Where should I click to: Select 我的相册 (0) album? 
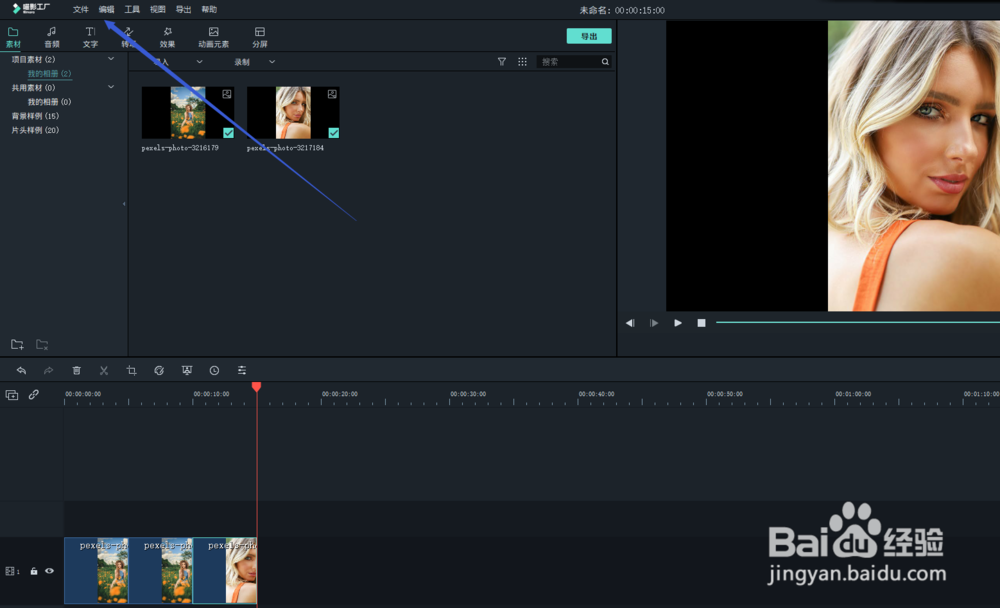coord(49,101)
